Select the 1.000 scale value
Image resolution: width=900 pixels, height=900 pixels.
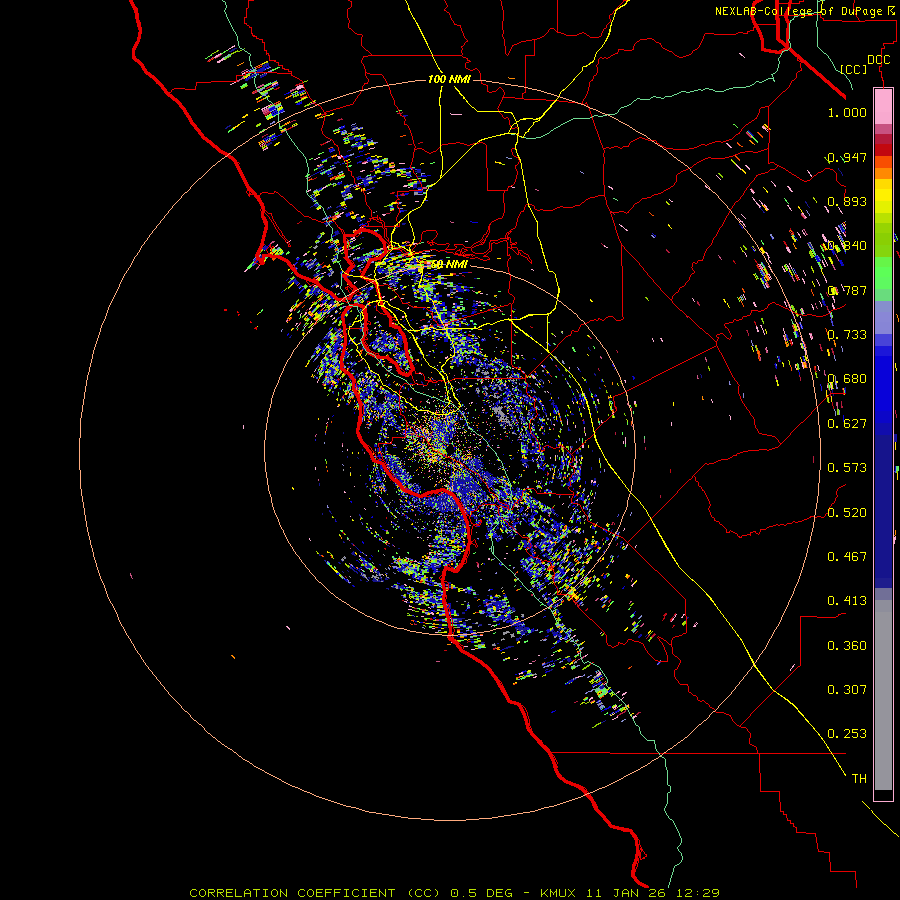[x=847, y=112]
